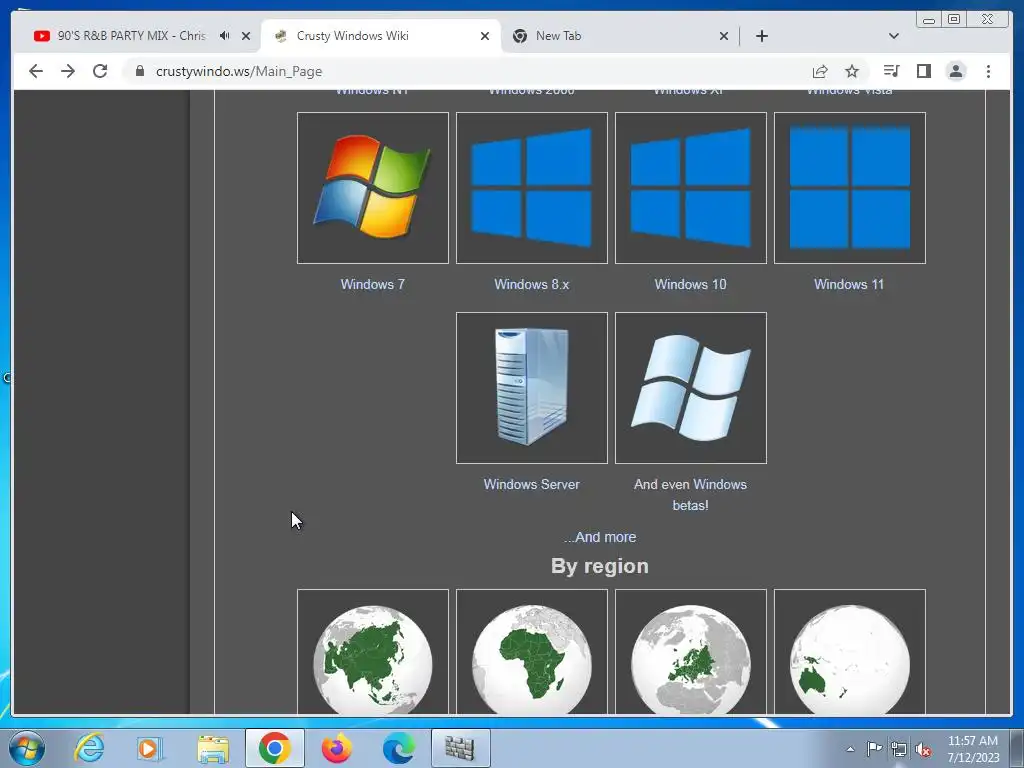Screen dimensions: 1024x768
Task: Reload the Crusty Windows Wiki page
Action: point(100,71)
